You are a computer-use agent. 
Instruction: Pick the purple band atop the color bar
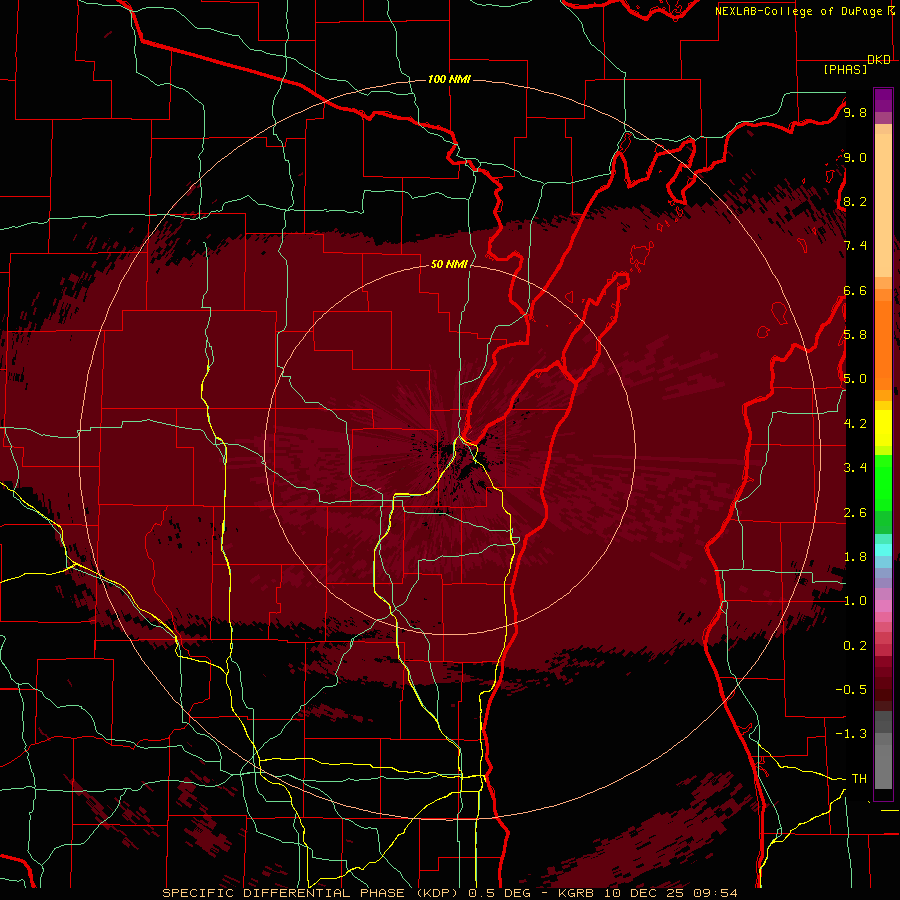pos(883,100)
